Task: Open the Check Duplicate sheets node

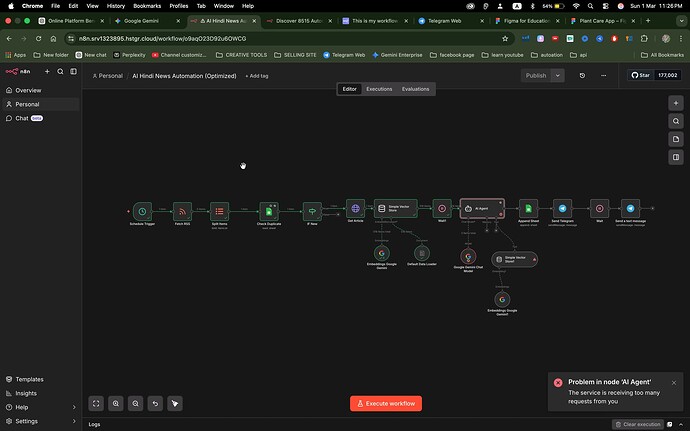Action: point(267,211)
